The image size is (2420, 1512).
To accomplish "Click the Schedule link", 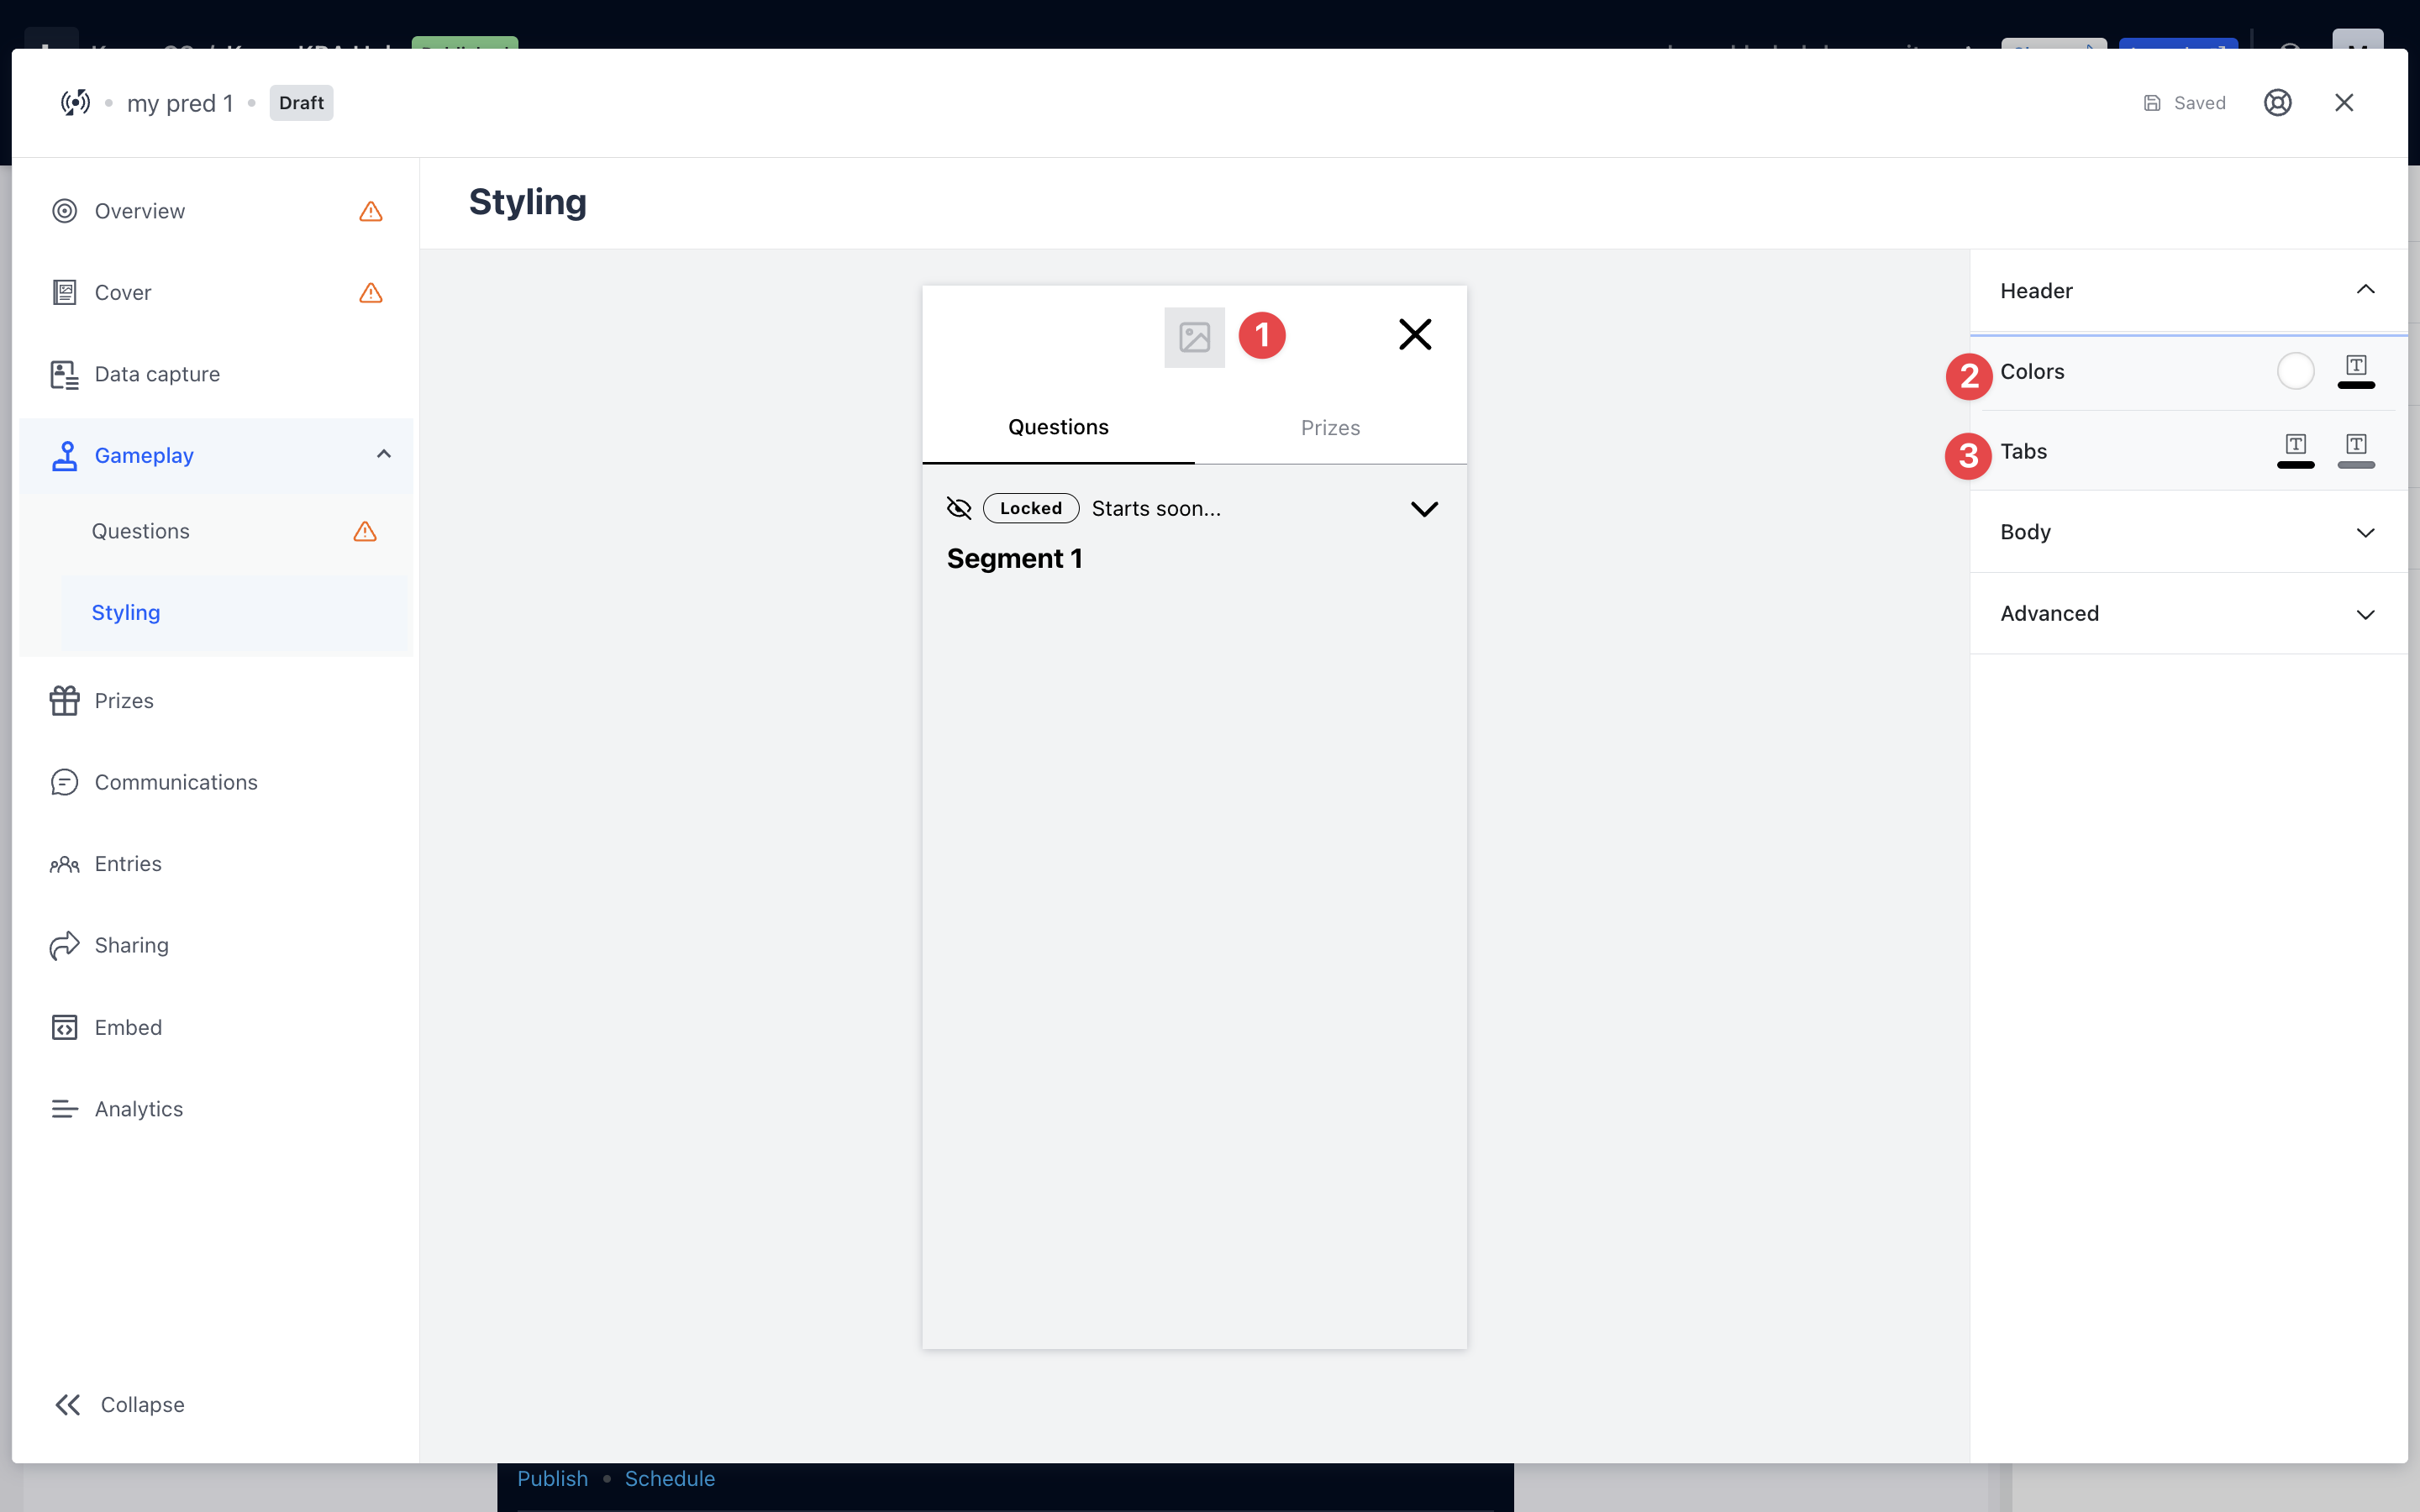I will (x=669, y=1478).
